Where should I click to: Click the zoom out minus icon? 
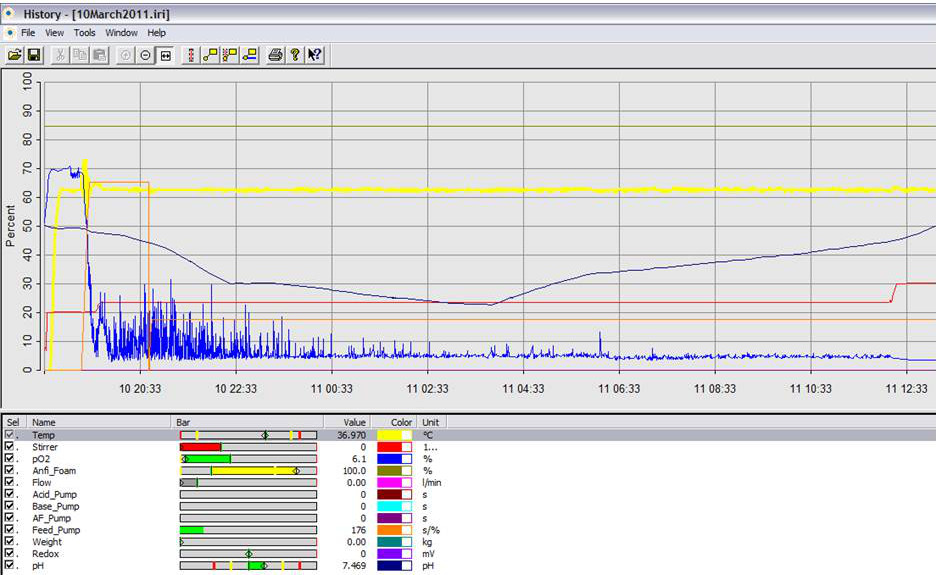[146, 55]
